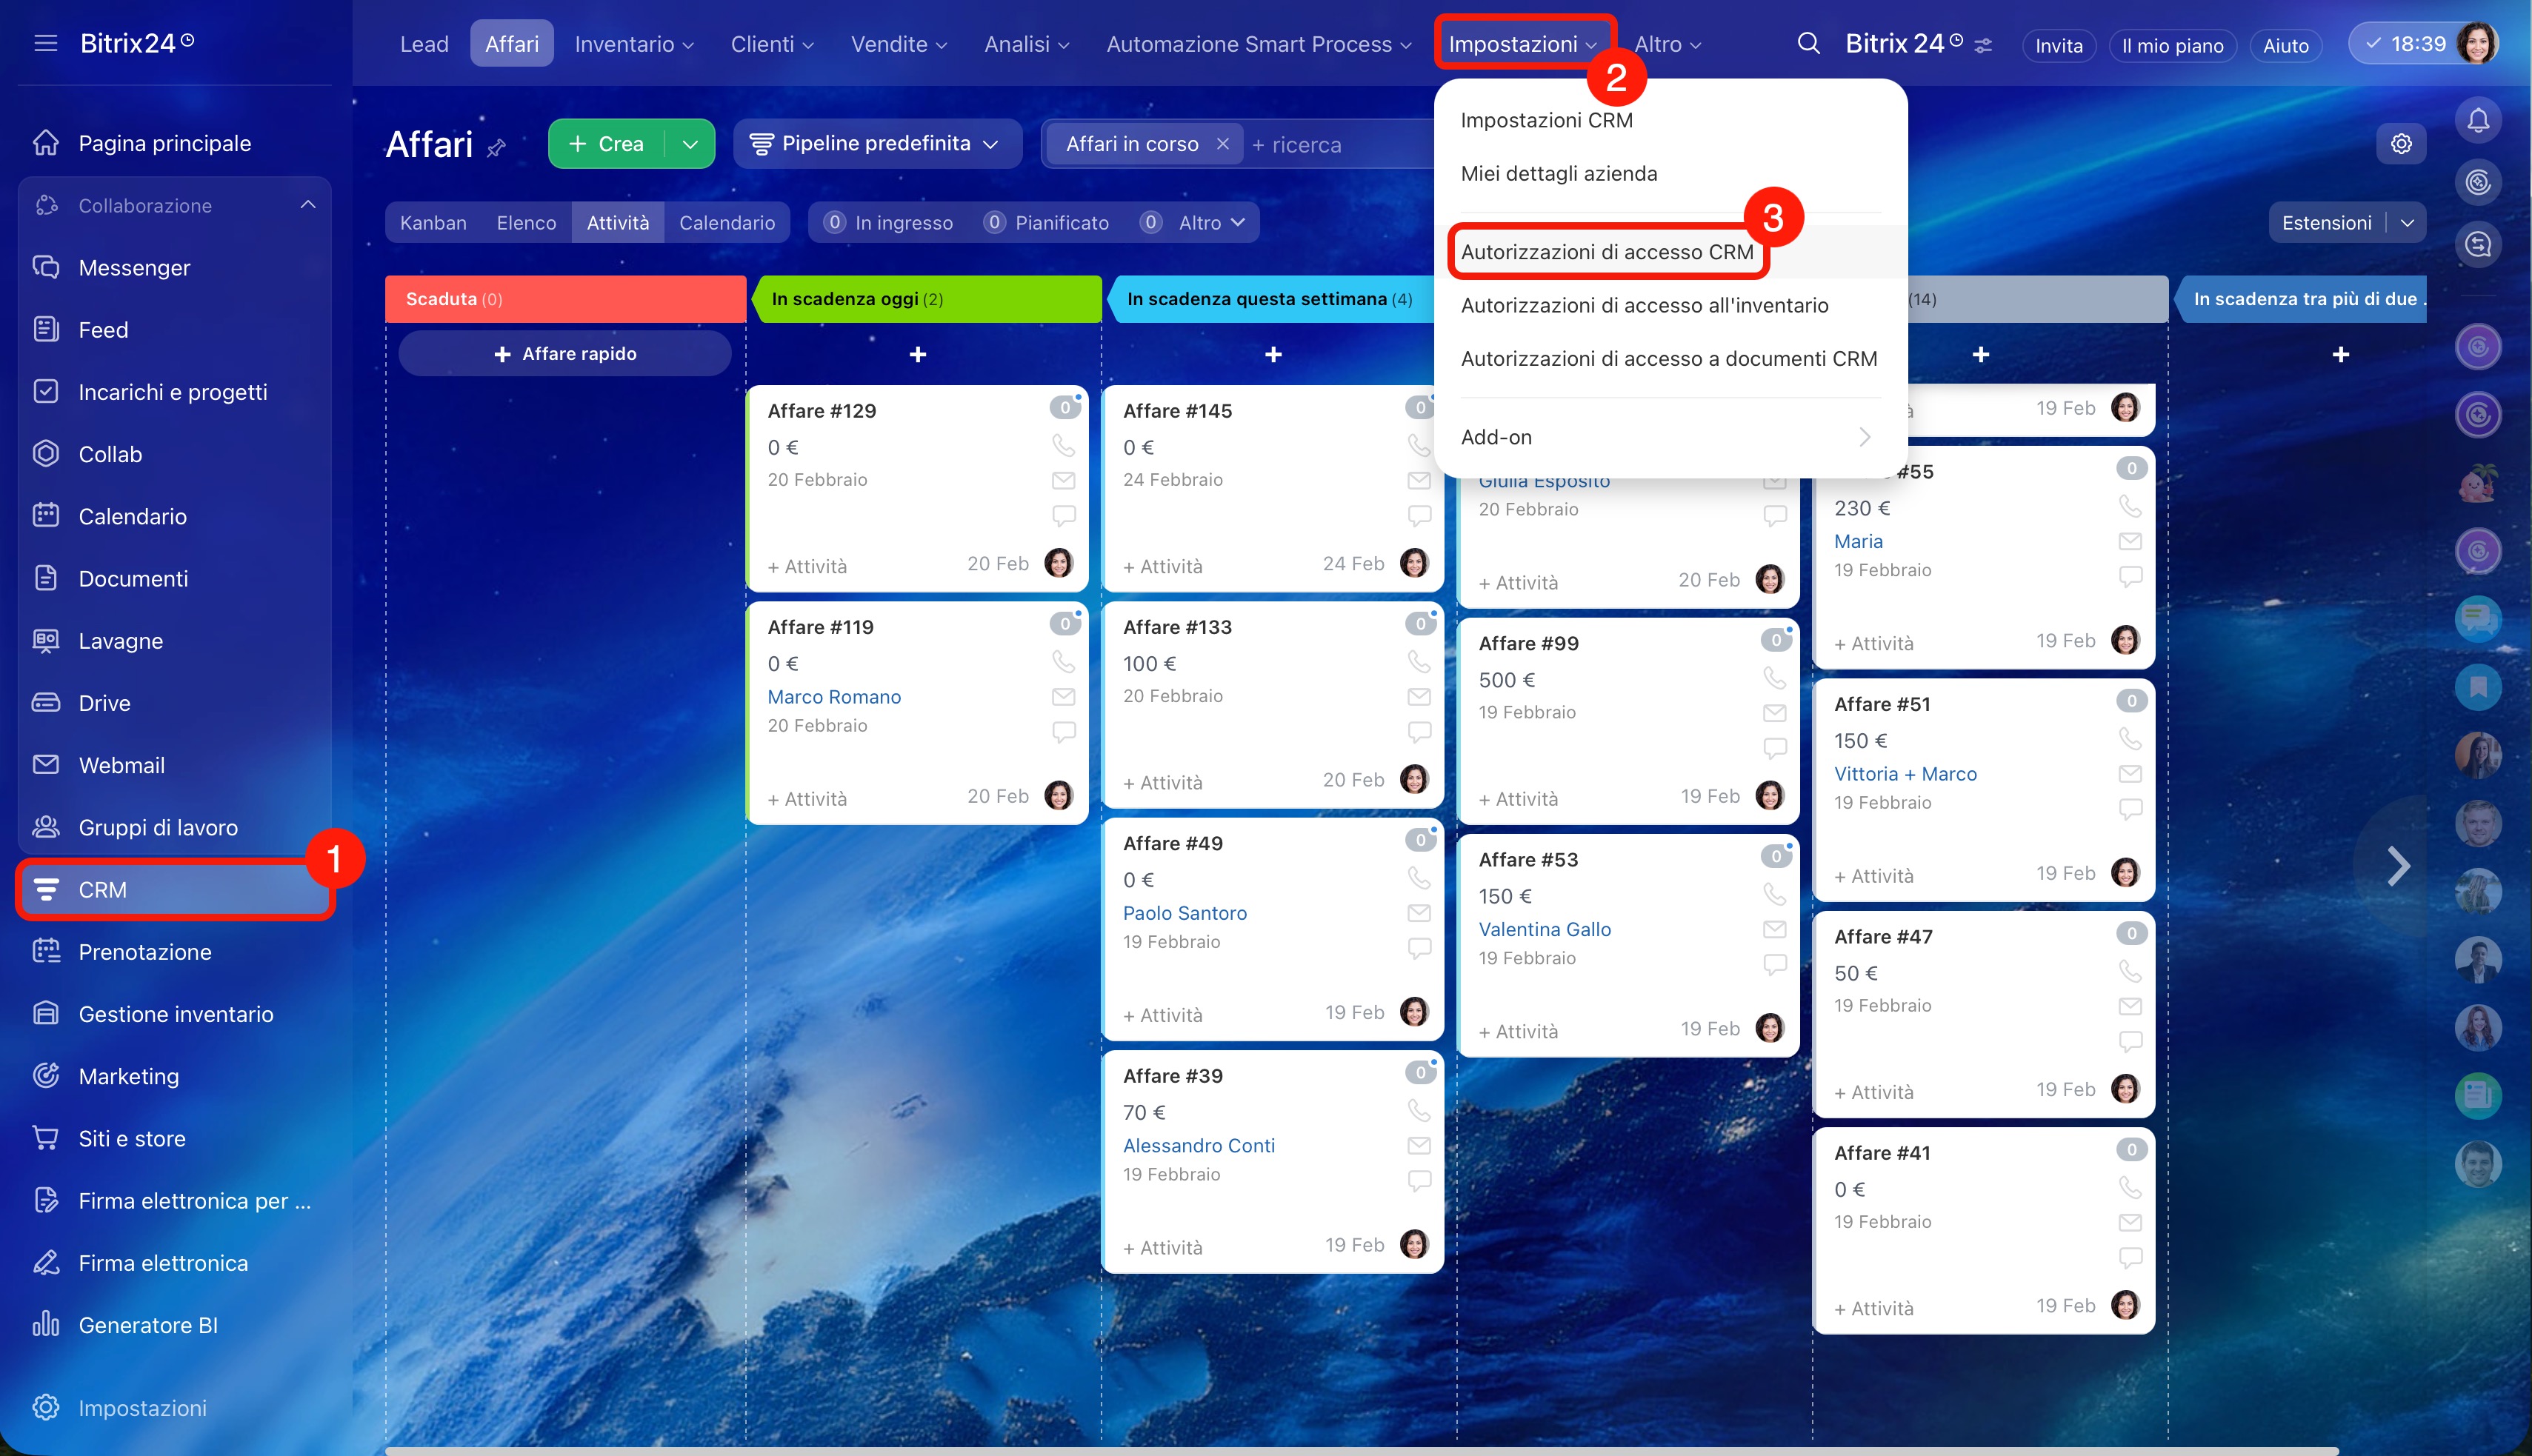
Task: Collapse the Collaborazione sidebar section
Action: pyautogui.click(x=308, y=205)
